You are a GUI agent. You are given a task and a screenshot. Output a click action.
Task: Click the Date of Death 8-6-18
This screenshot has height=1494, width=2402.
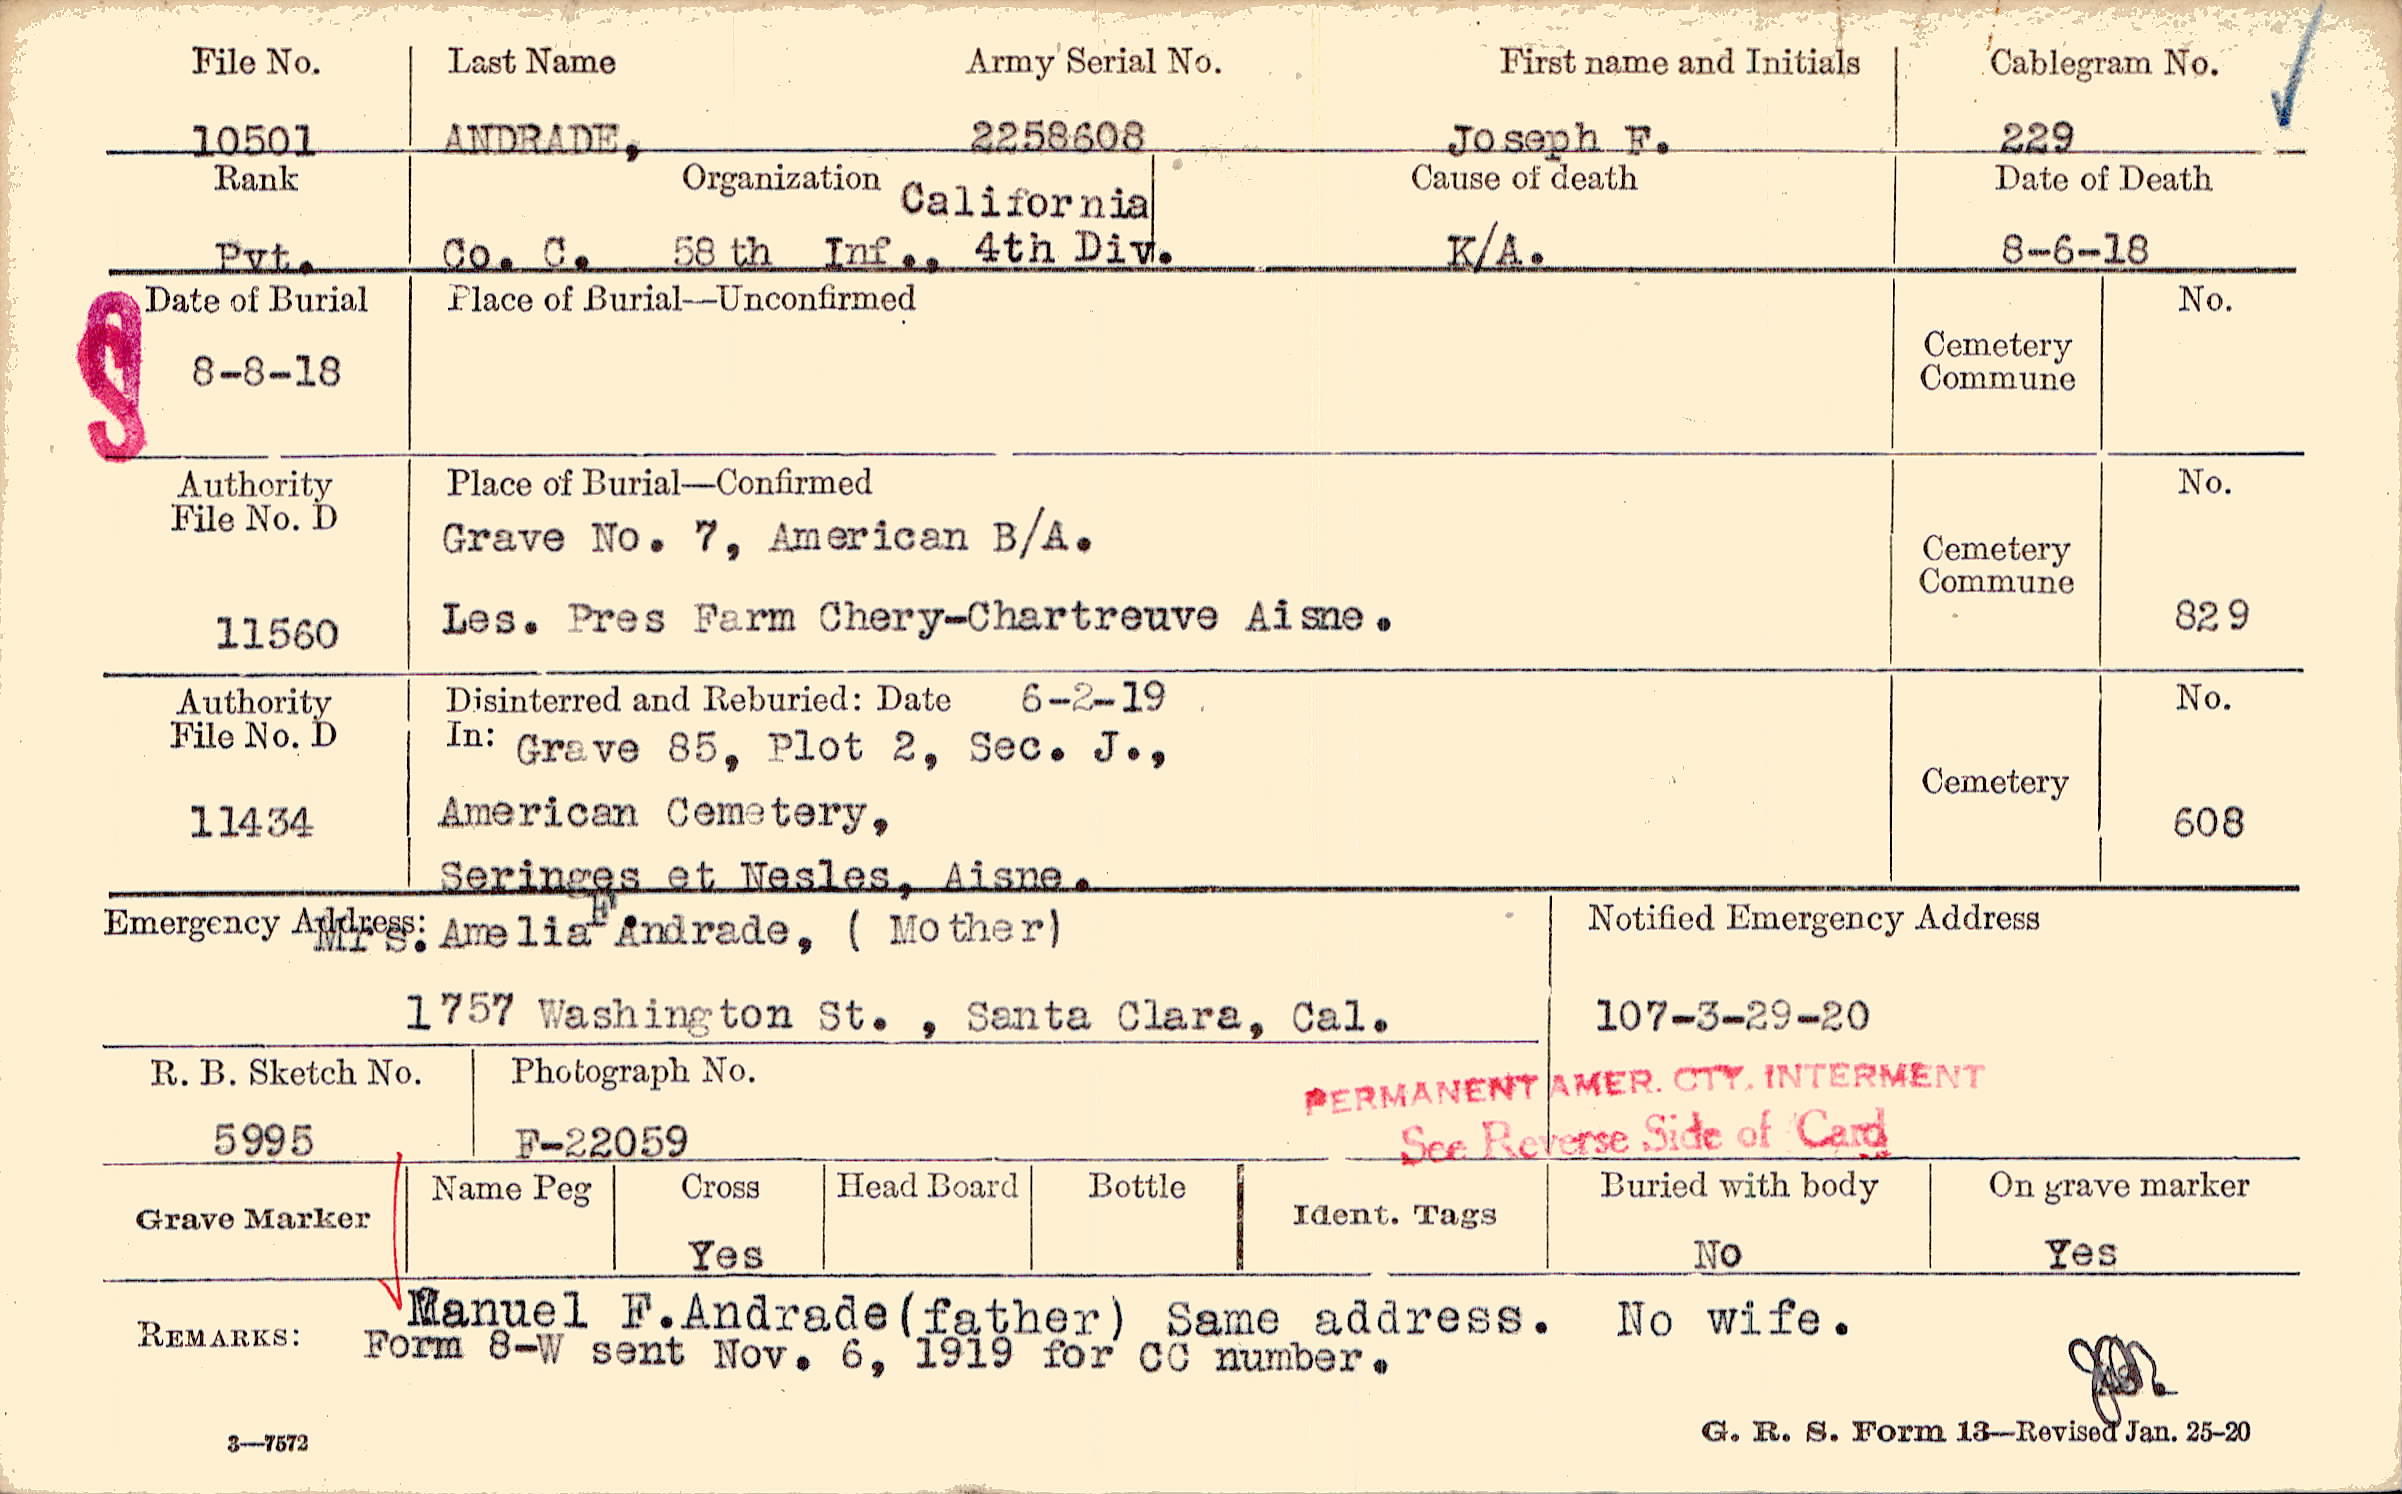point(2074,249)
